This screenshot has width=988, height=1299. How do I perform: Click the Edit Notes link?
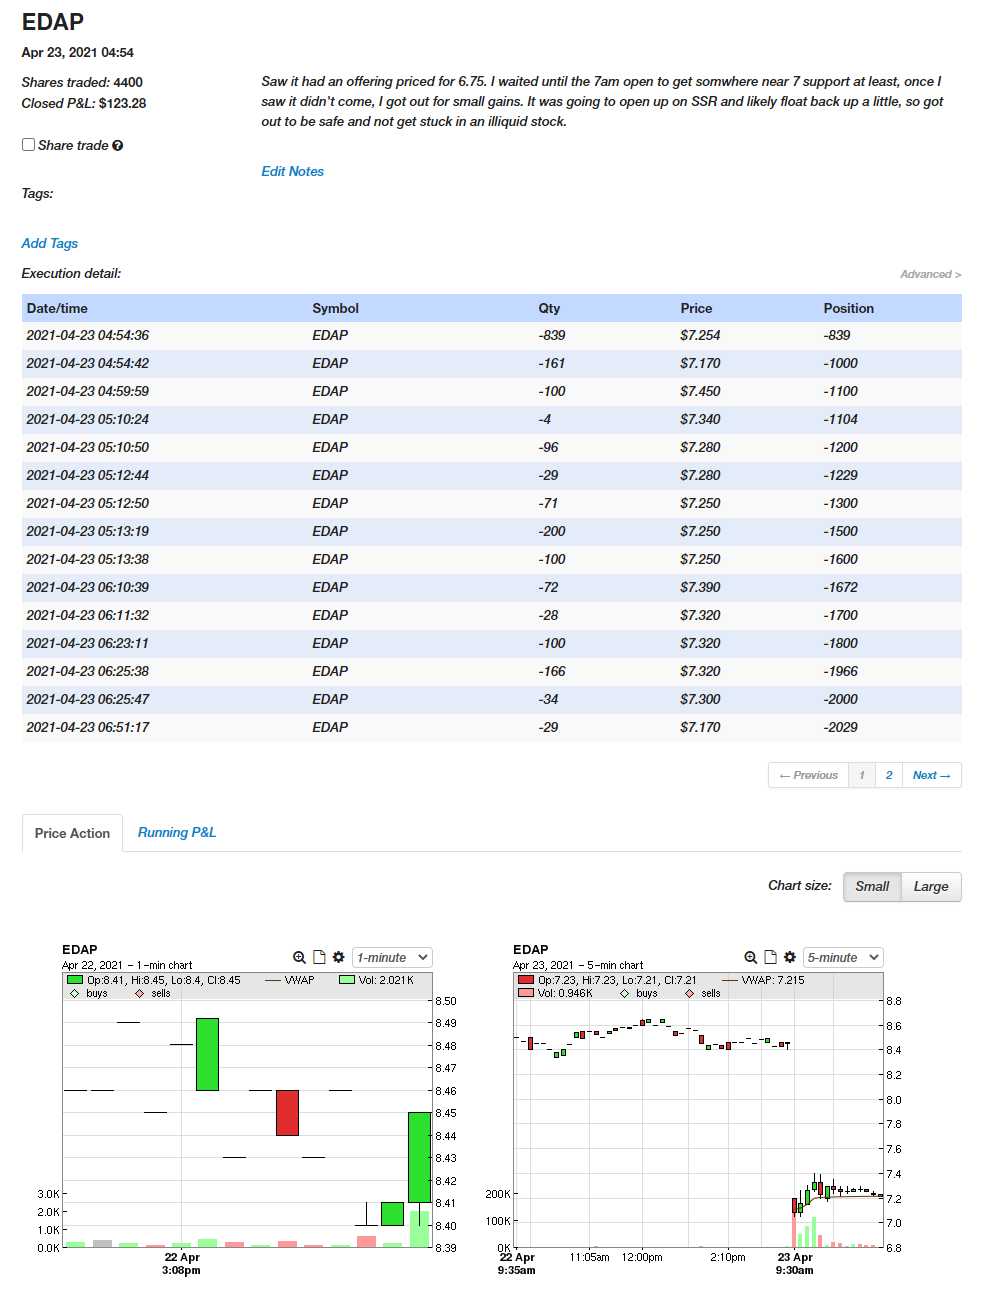[x=292, y=171]
